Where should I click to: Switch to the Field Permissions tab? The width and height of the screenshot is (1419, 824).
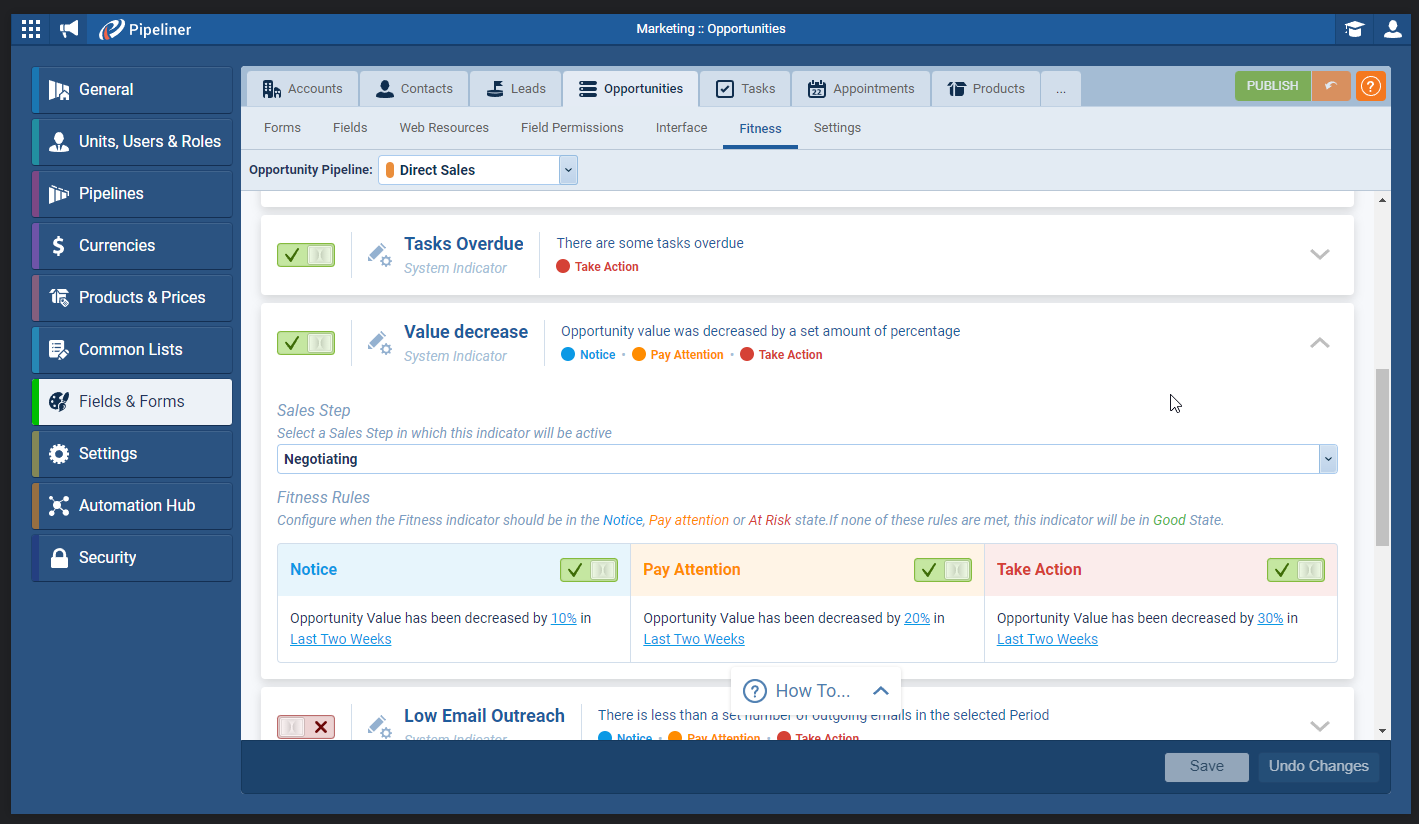pos(572,128)
